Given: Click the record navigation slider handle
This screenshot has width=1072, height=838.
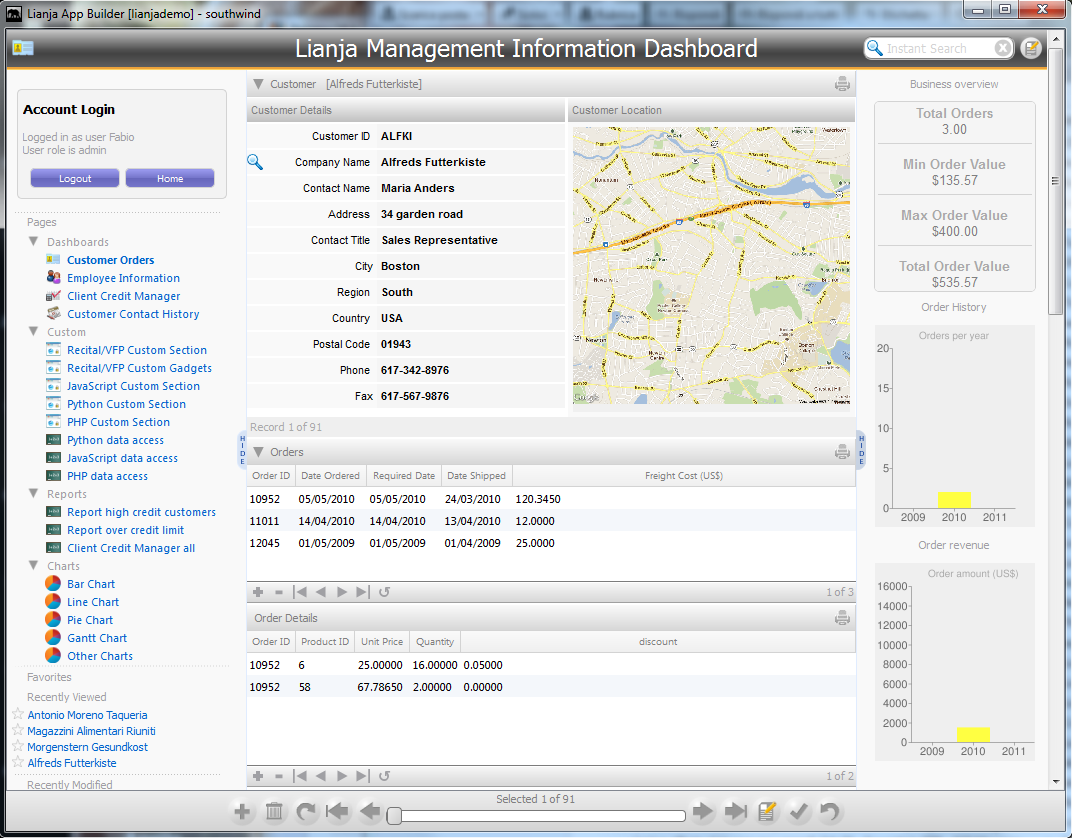Looking at the screenshot, I should [394, 815].
